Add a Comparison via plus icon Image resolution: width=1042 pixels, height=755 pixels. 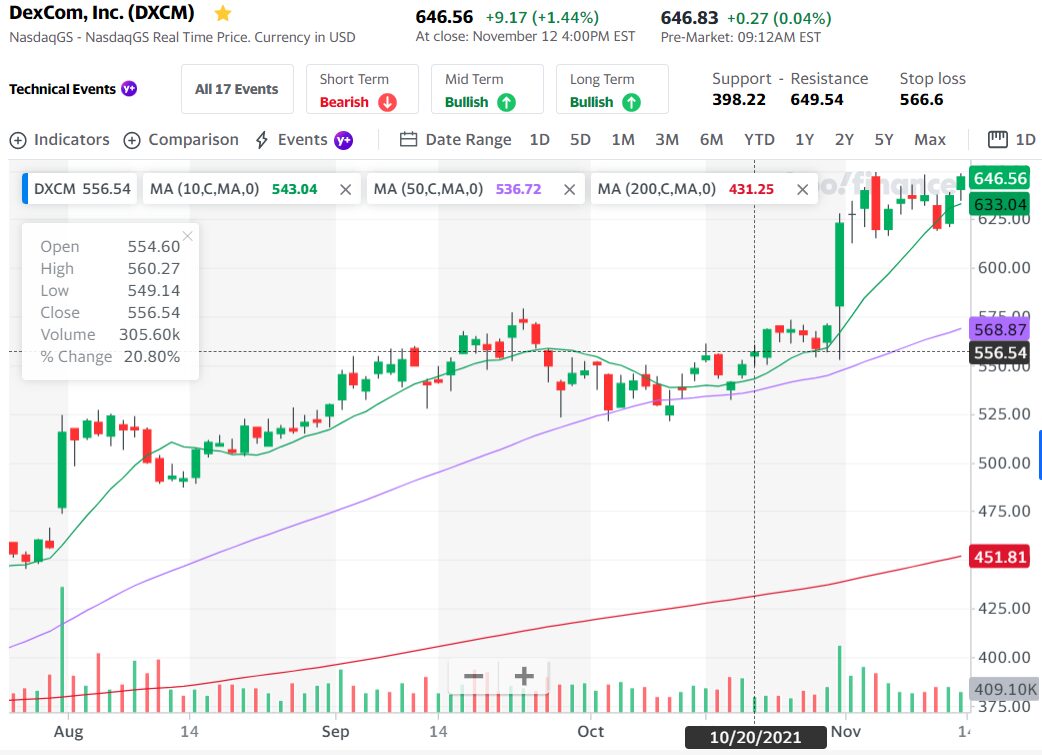pos(132,140)
